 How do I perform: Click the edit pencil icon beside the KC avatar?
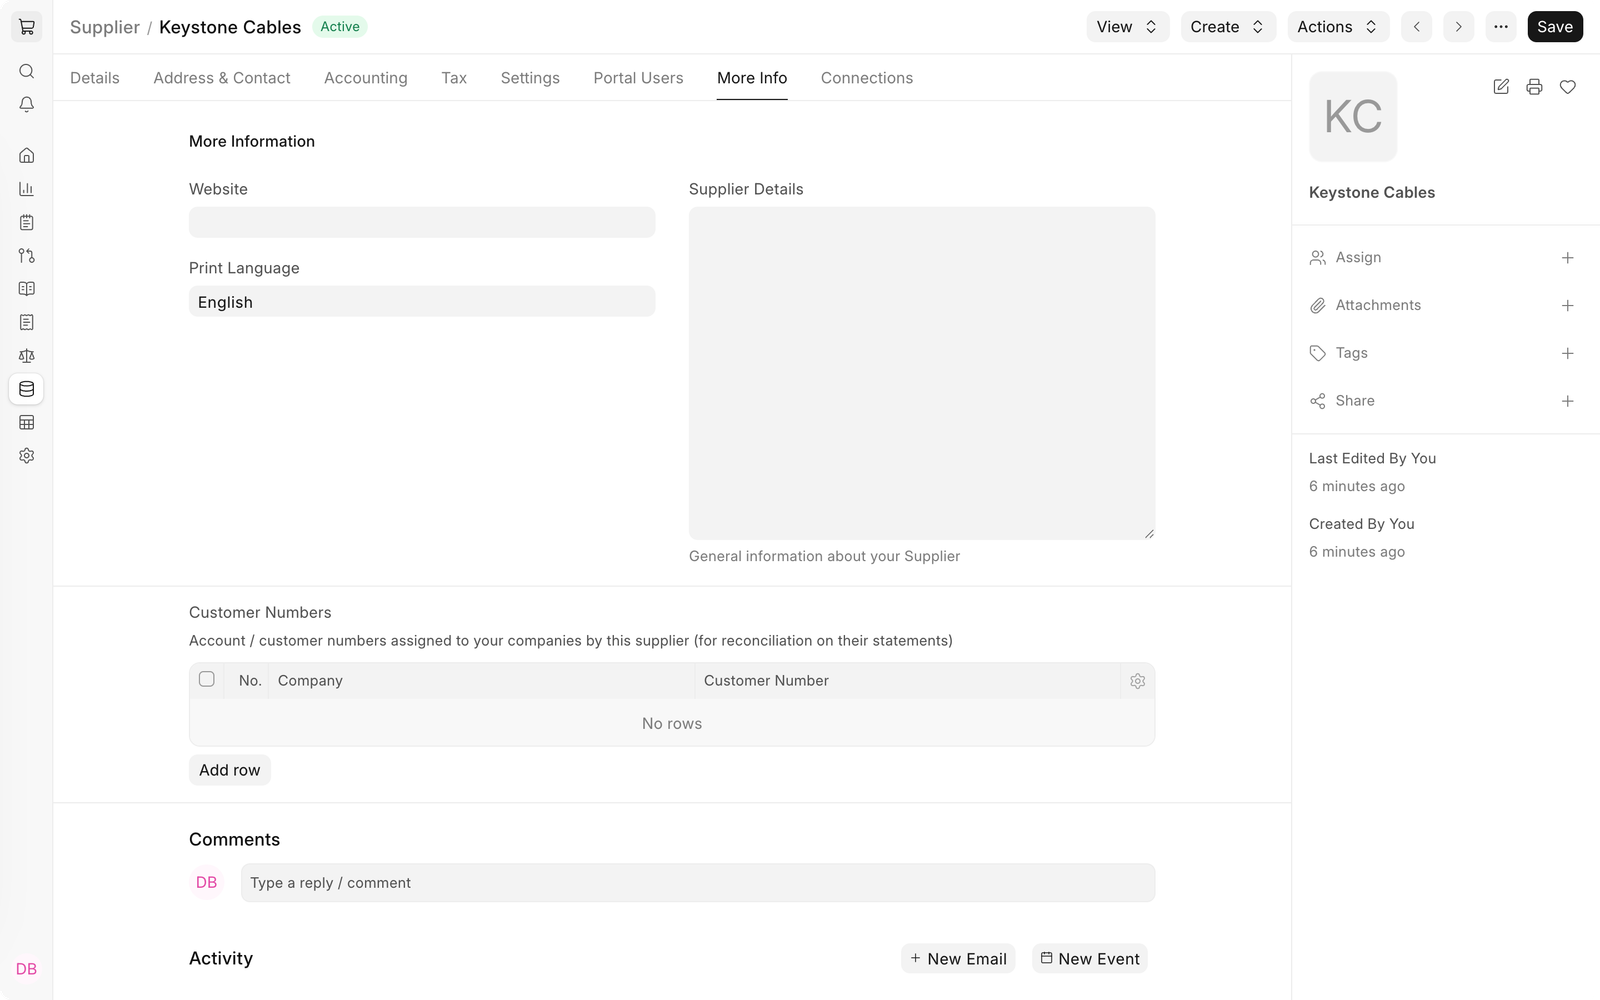coord(1501,87)
